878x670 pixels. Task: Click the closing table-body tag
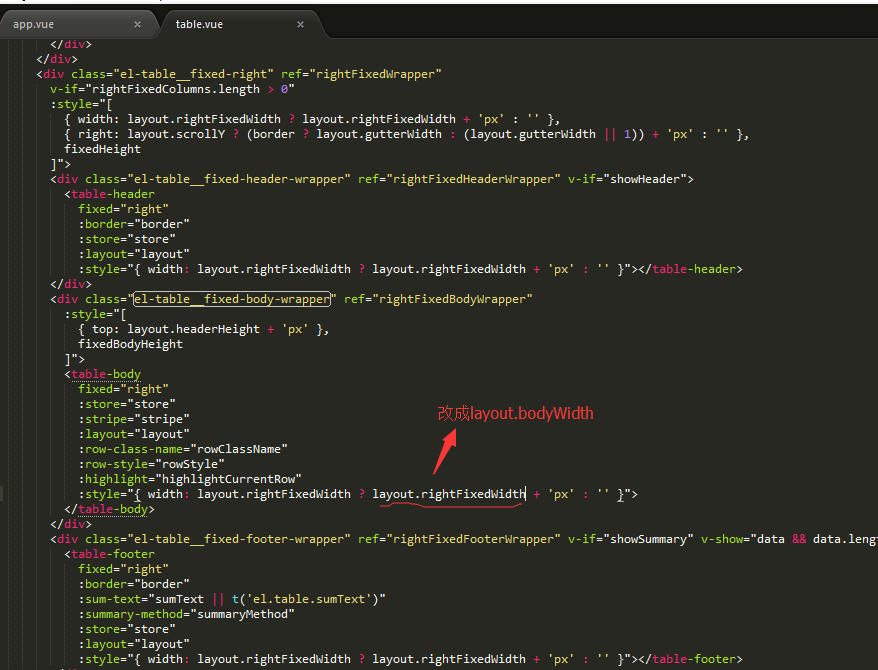click(110, 509)
